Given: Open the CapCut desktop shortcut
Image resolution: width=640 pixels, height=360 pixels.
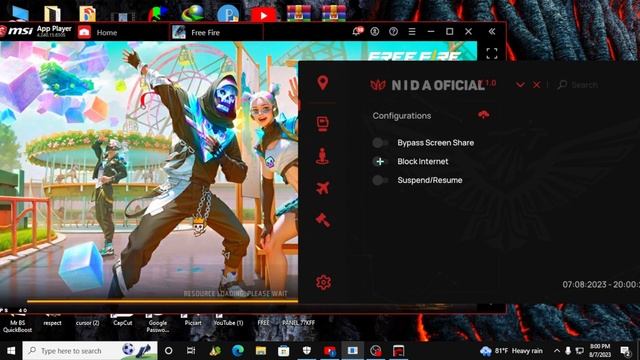Looking at the screenshot, I should click(122, 320).
